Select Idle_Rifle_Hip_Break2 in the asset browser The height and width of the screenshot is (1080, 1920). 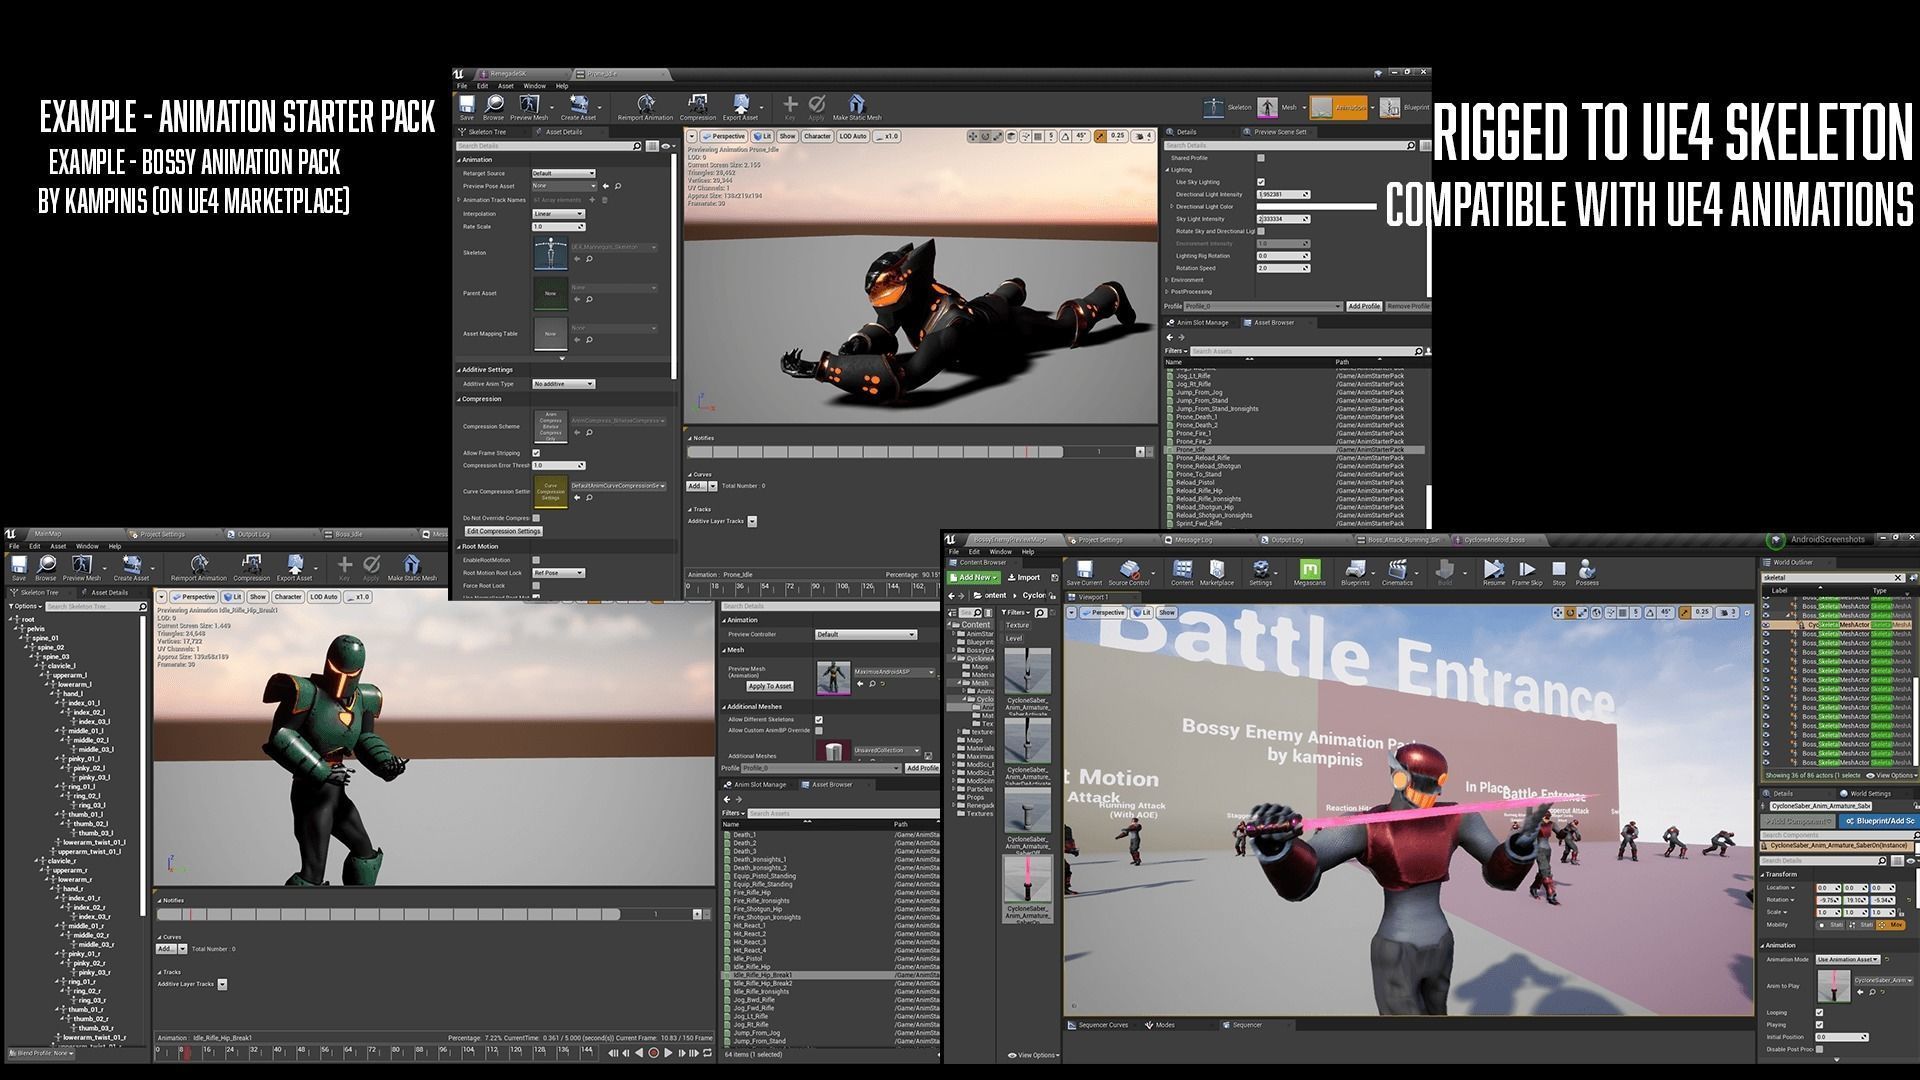tap(762, 983)
